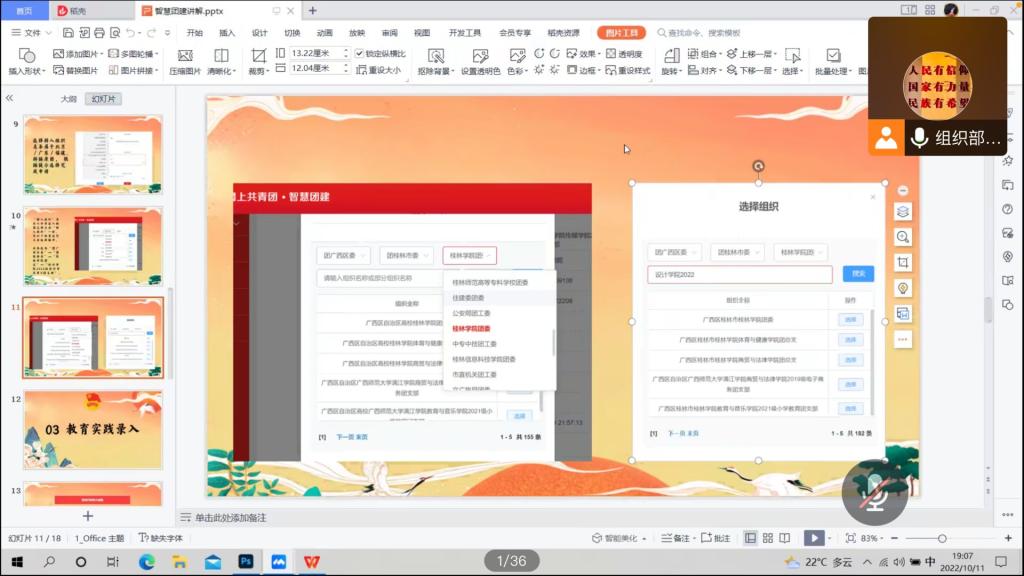Open the 插入 Insert ribbon tab
1024x576 pixels.
pyautogui.click(x=227, y=33)
